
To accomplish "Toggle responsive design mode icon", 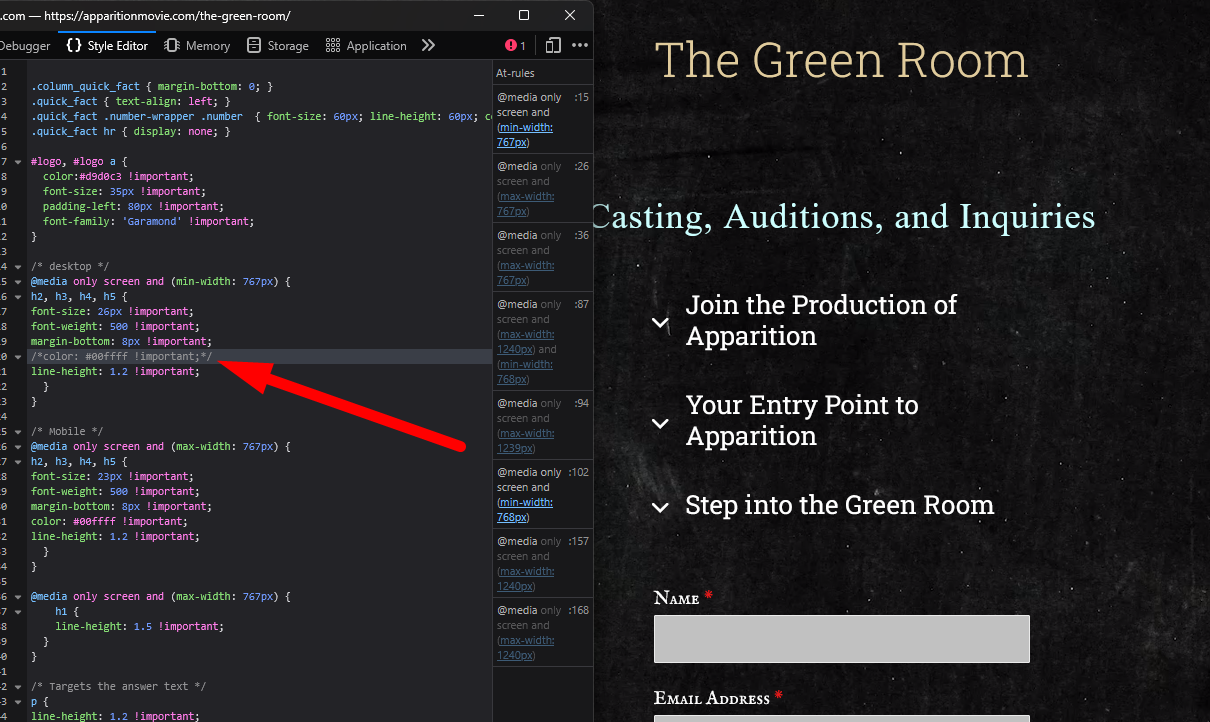I will coord(553,46).
